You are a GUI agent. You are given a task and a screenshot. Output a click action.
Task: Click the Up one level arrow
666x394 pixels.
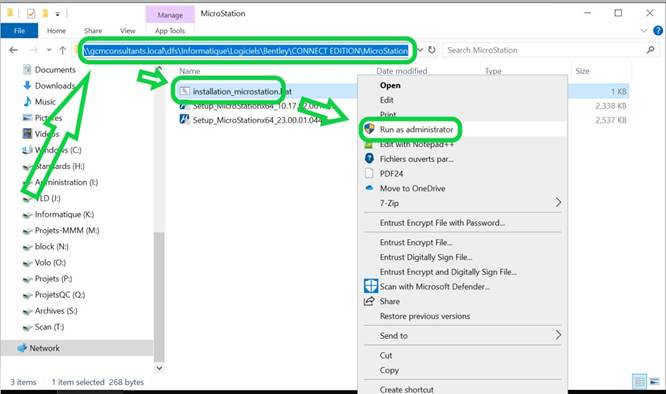click(62, 50)
